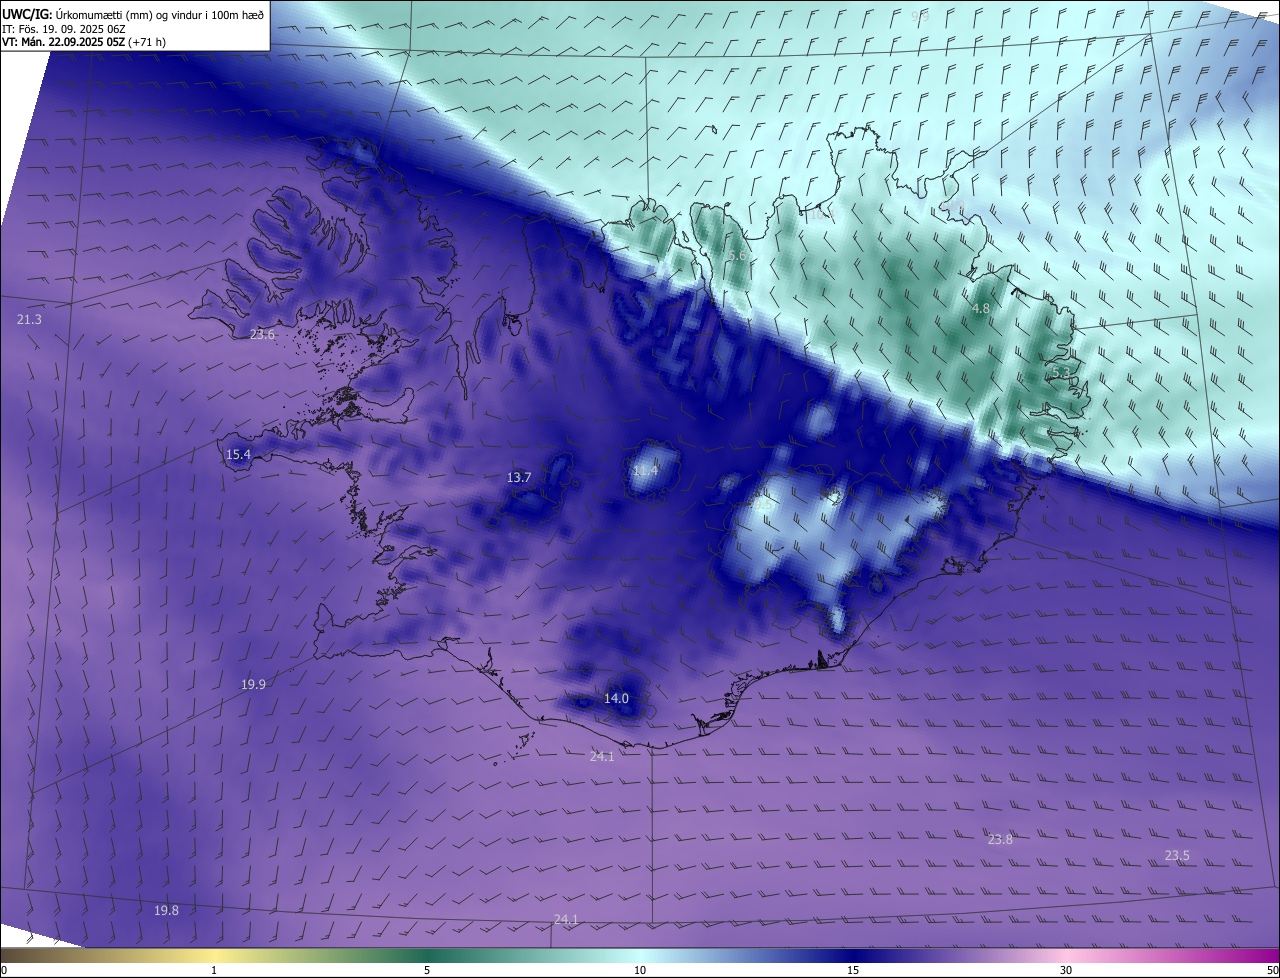
Task: Click the 14.0 value near the south coast
Action: (616, 698)
